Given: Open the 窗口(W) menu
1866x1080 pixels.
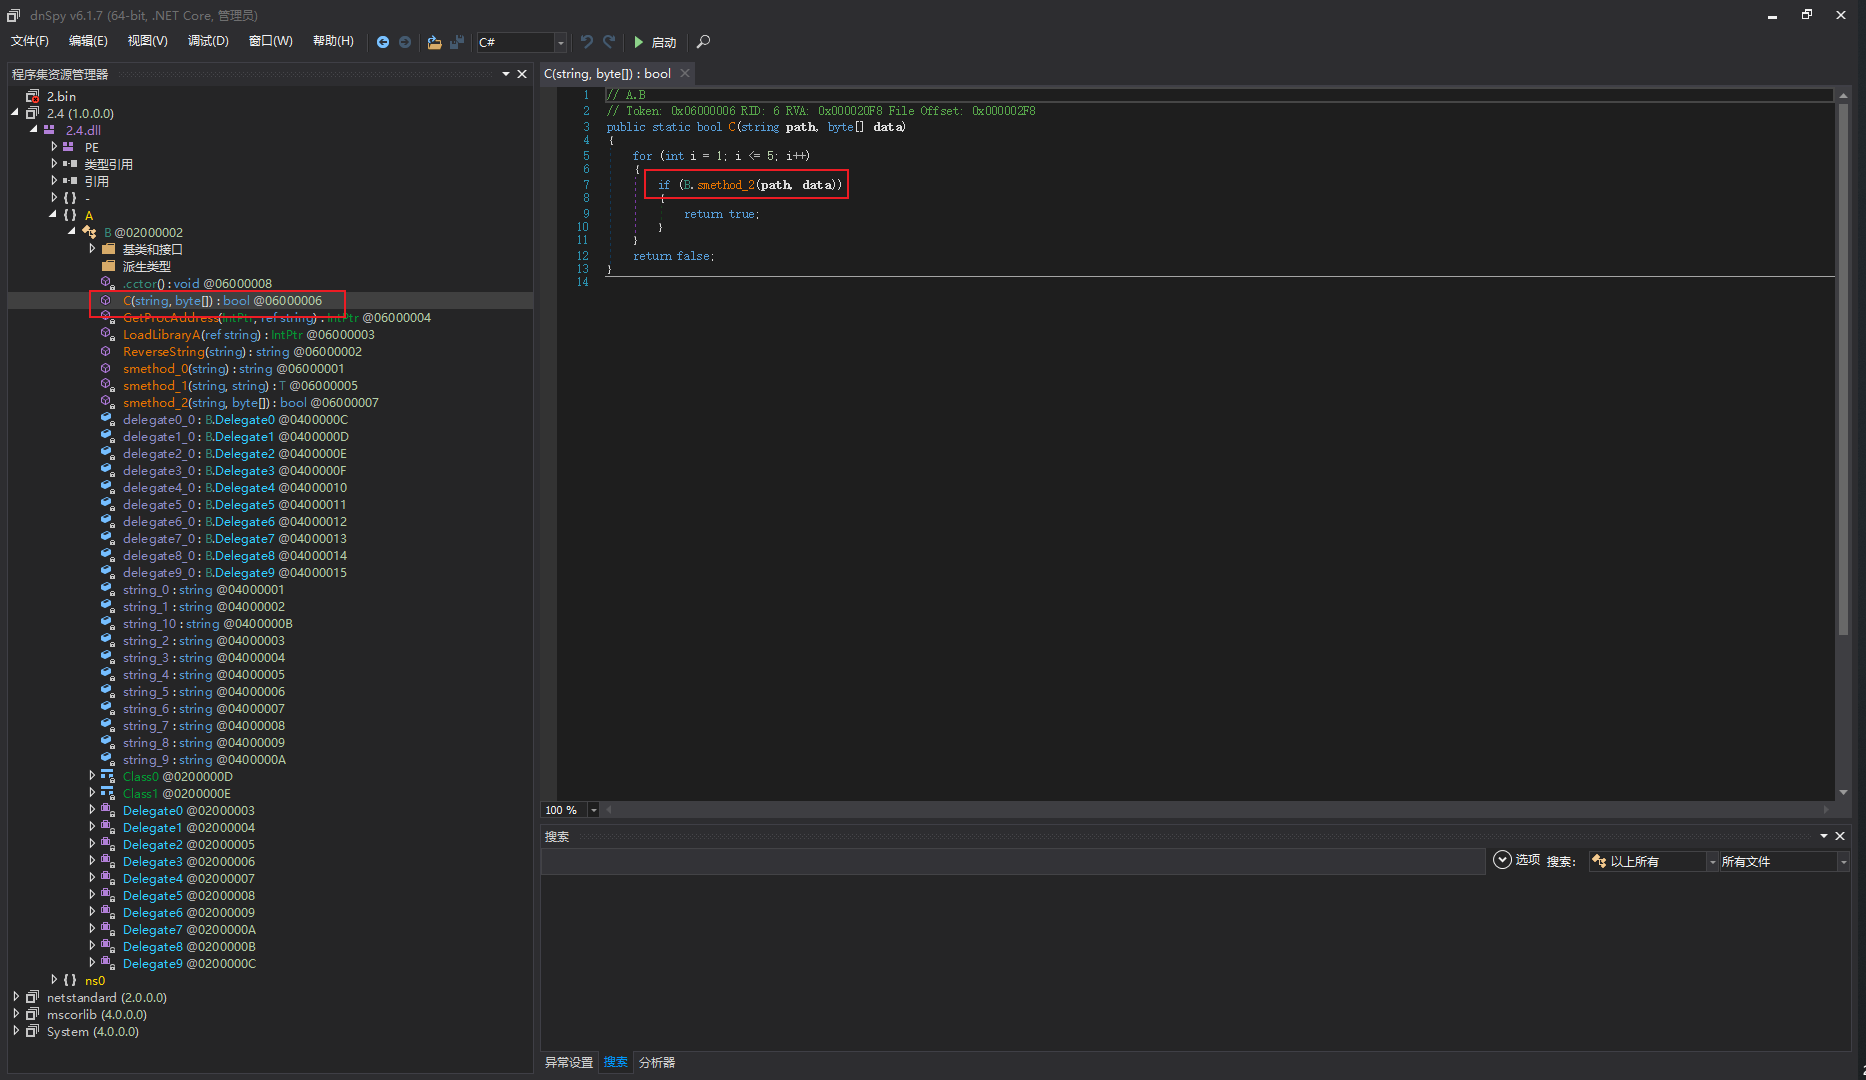Looking at the screenshot, I should (x=270, y=41).
